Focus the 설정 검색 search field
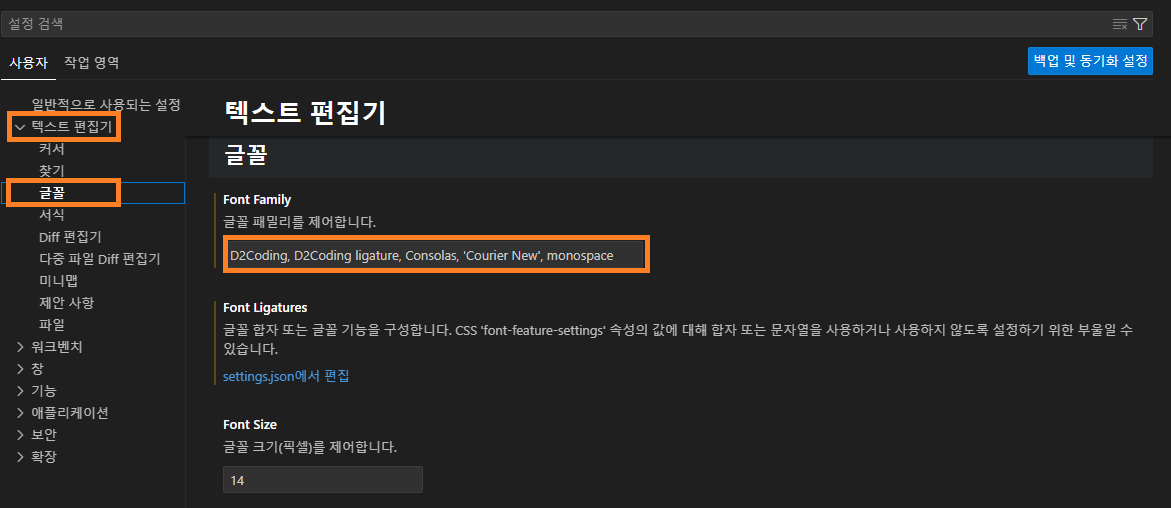The height and width of the screenshot is (508, 1171). [556, 24]
